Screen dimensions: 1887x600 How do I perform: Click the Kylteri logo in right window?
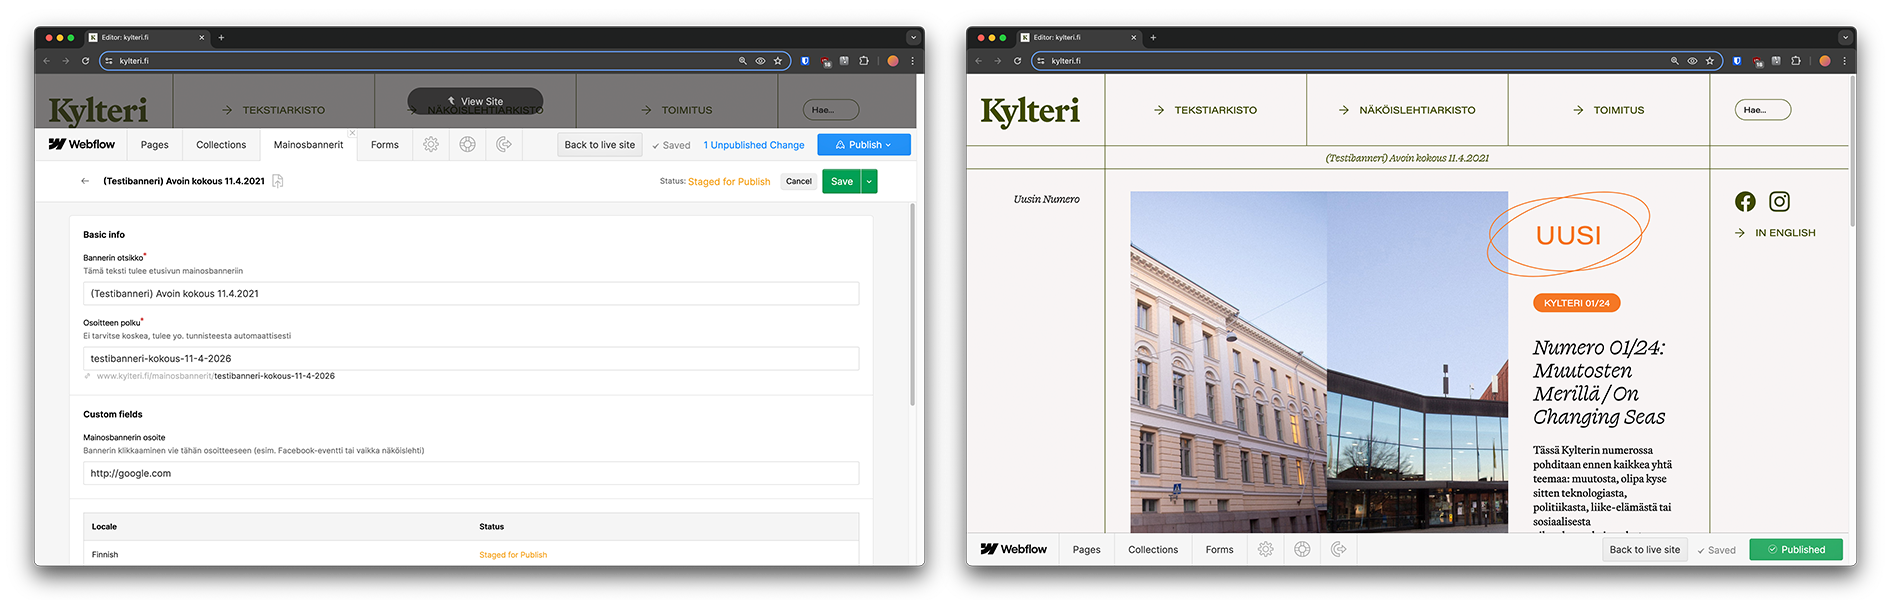pyautogui.click(x=1030, y=111)
